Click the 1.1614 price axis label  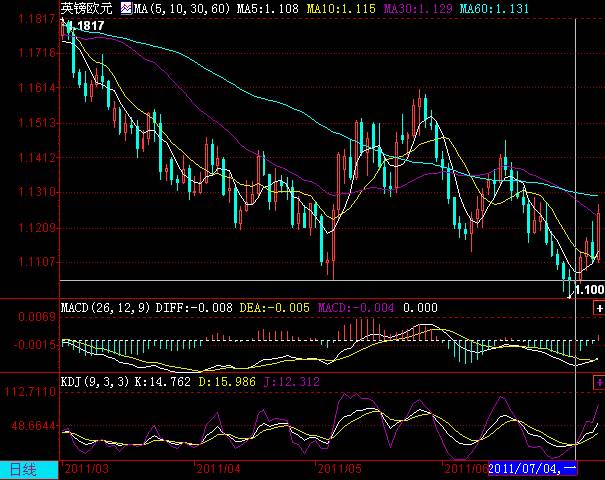coord(37,88)
